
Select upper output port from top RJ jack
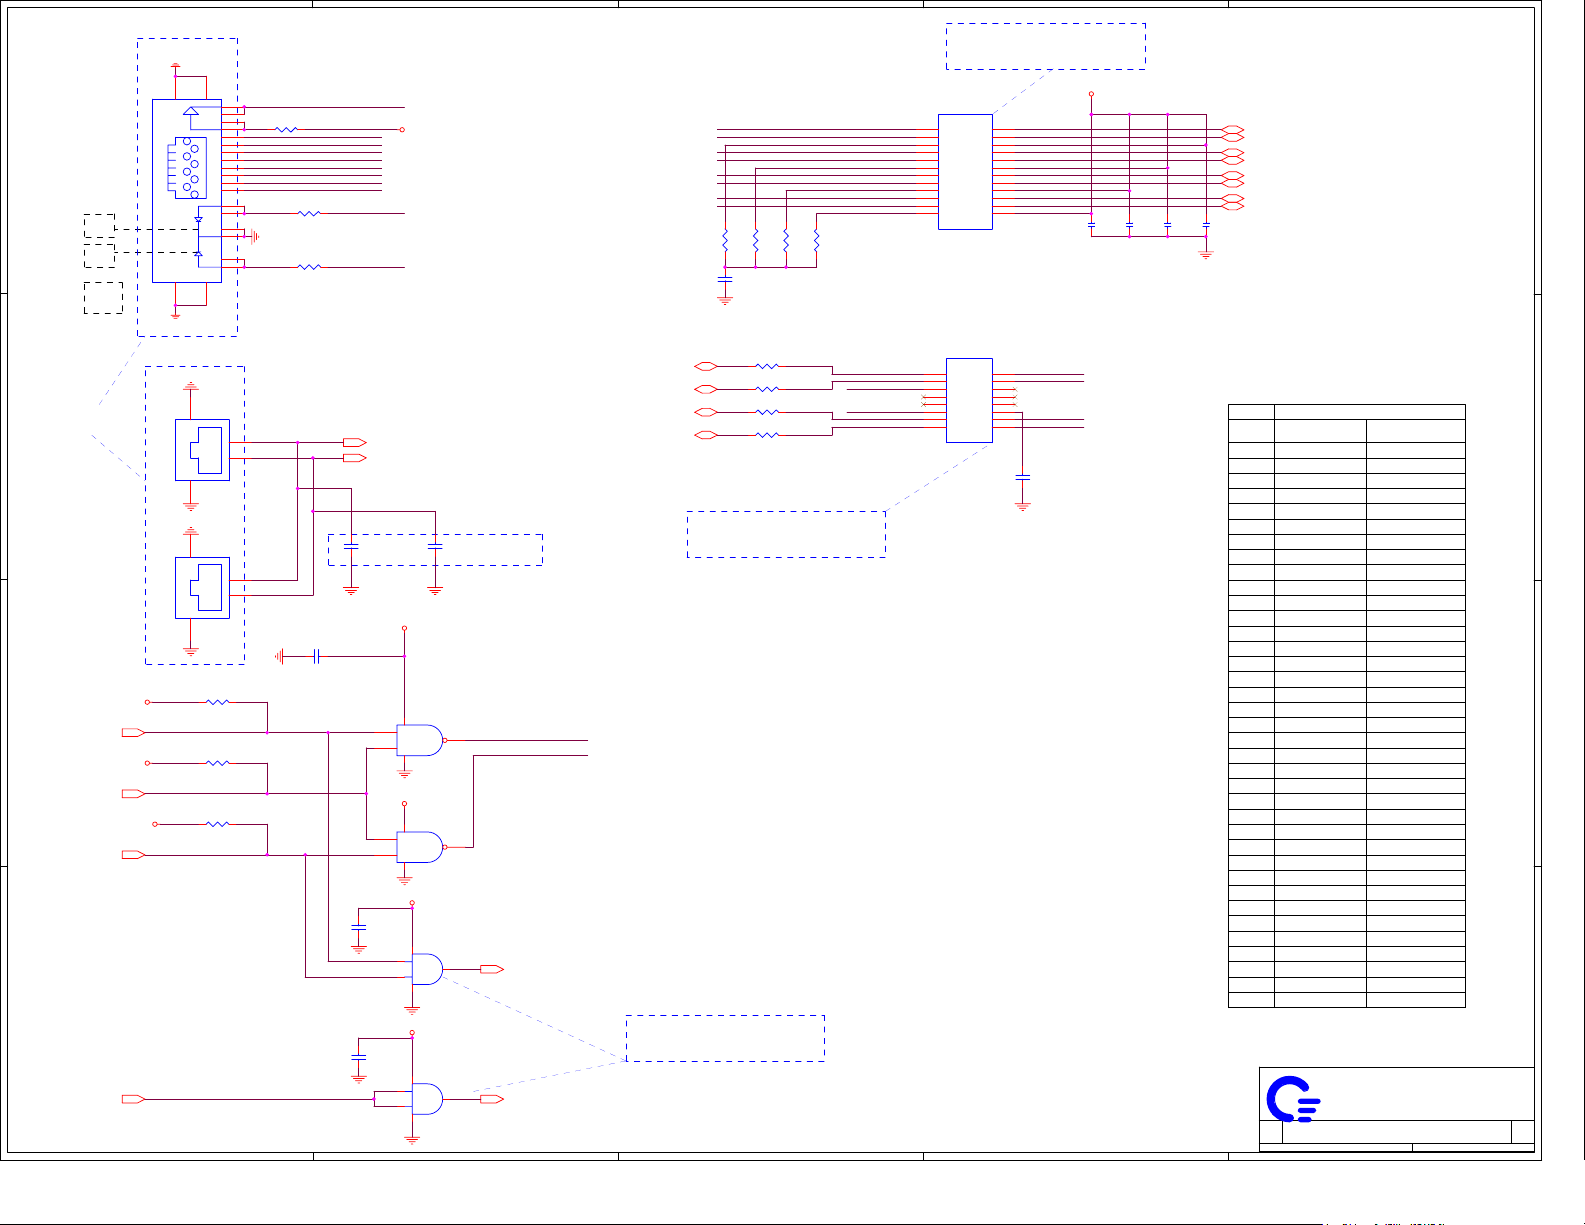355,442
